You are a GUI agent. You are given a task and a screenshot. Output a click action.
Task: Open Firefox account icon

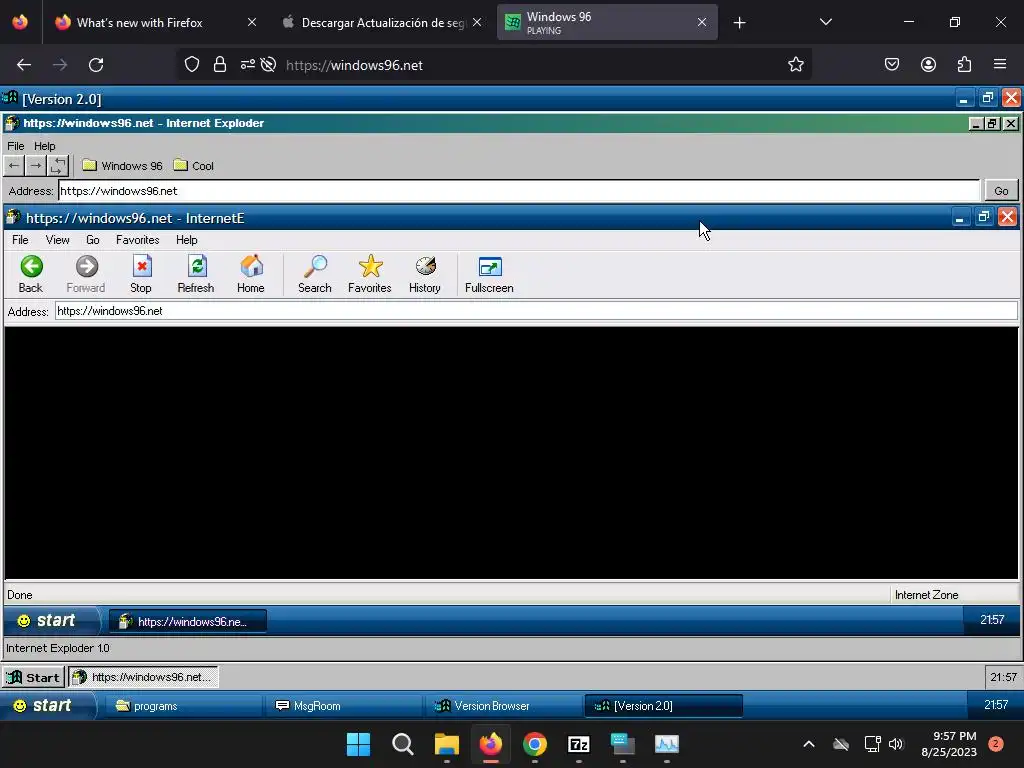(928, 64)
